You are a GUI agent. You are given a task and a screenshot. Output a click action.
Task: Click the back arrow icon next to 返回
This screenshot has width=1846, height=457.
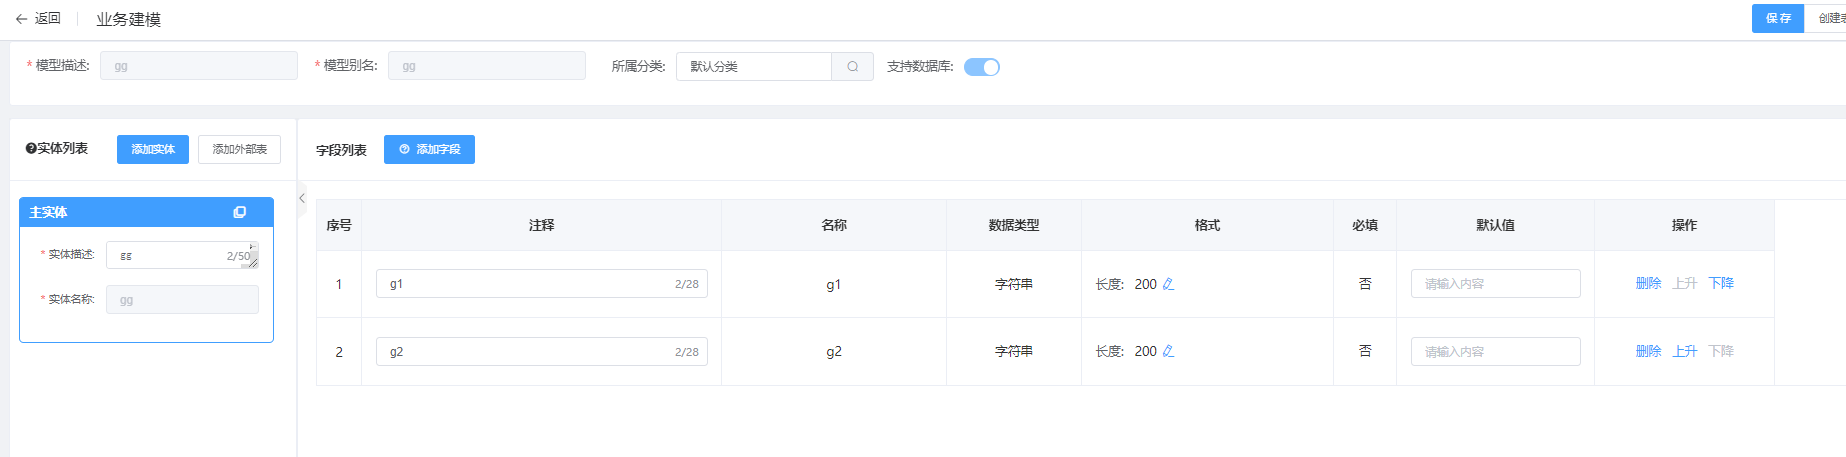(x=21, y=19)
